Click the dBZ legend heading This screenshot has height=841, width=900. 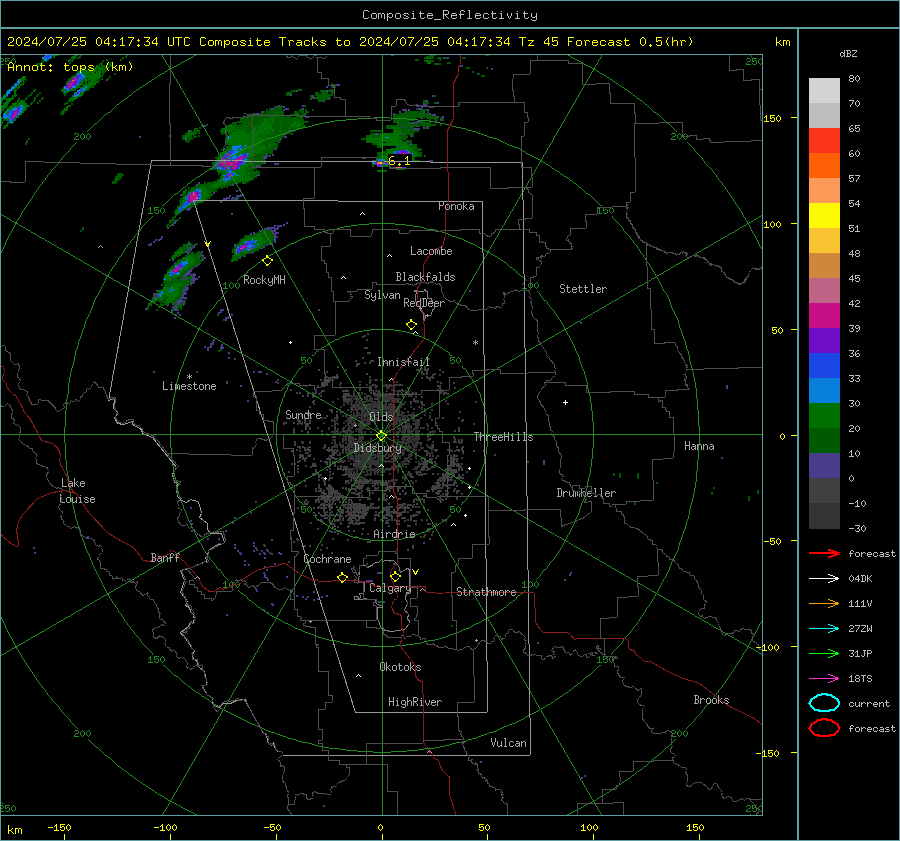click(848, 54)
